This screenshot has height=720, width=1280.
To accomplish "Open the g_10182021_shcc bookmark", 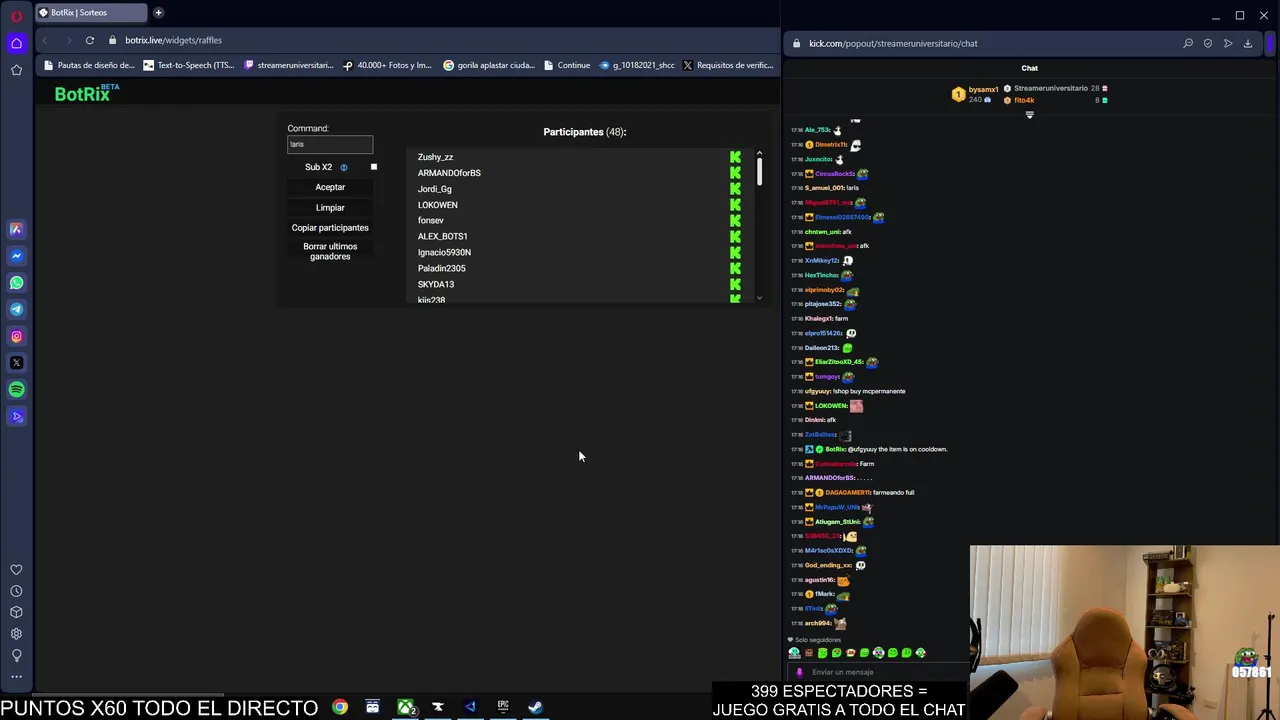I will pos(637,65).
